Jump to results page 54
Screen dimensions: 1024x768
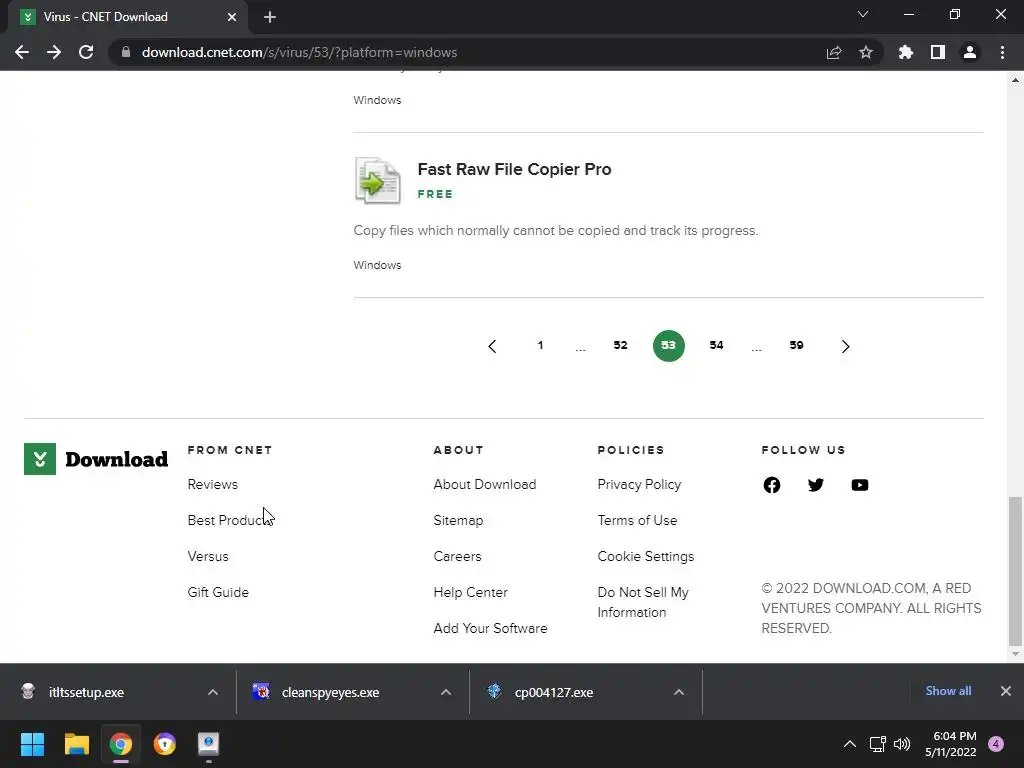click(716, 345)
